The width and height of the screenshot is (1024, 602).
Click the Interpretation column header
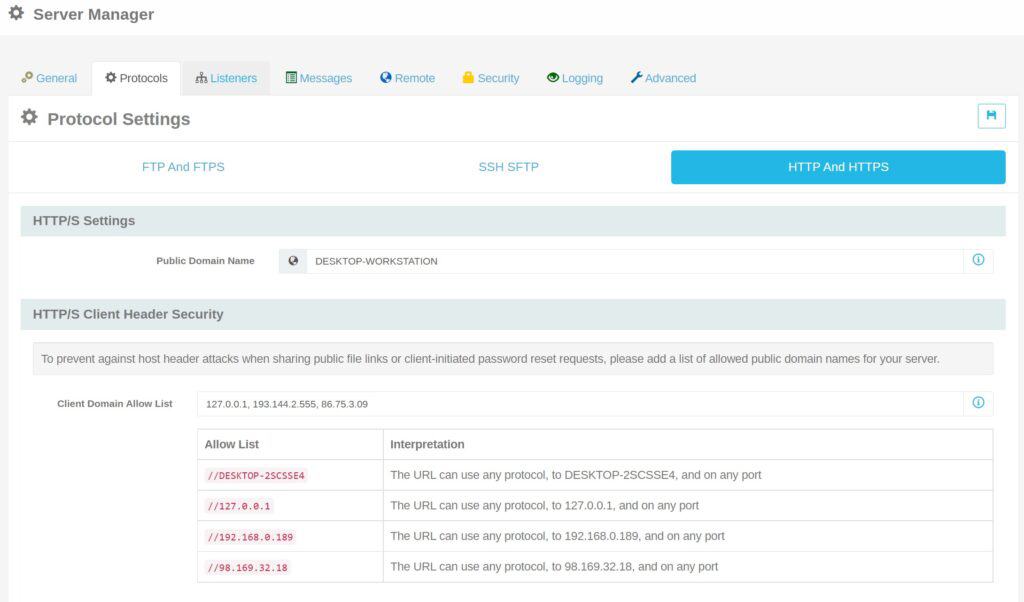(x=427, y=444)
